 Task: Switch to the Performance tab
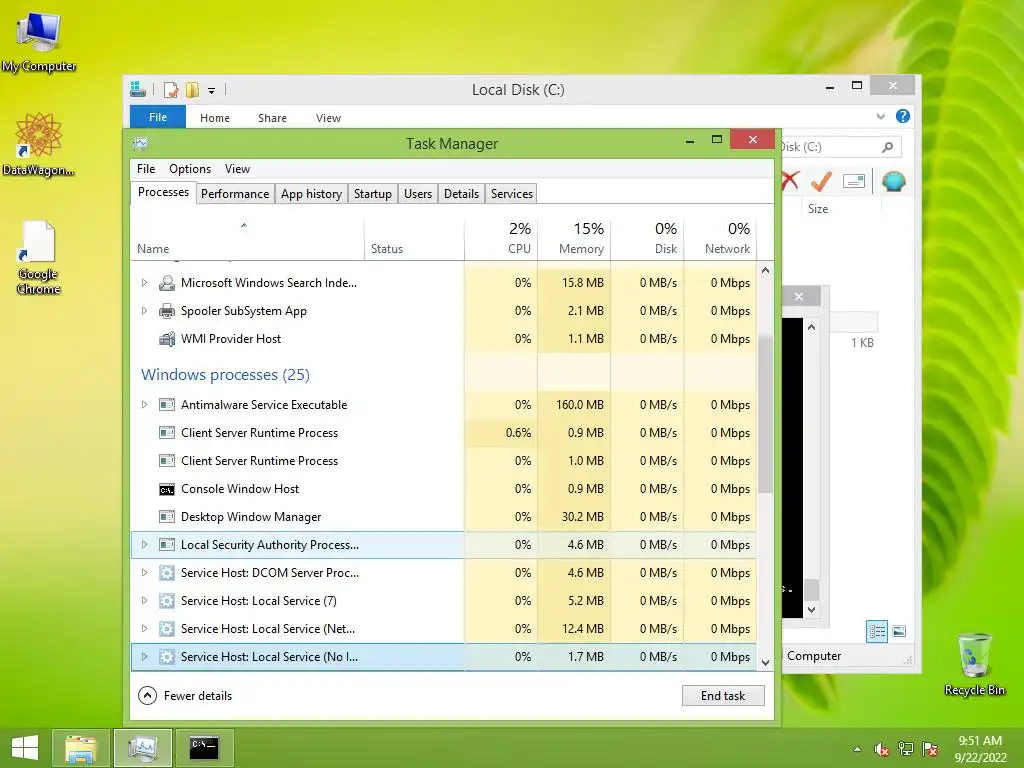tap(235, 194)
